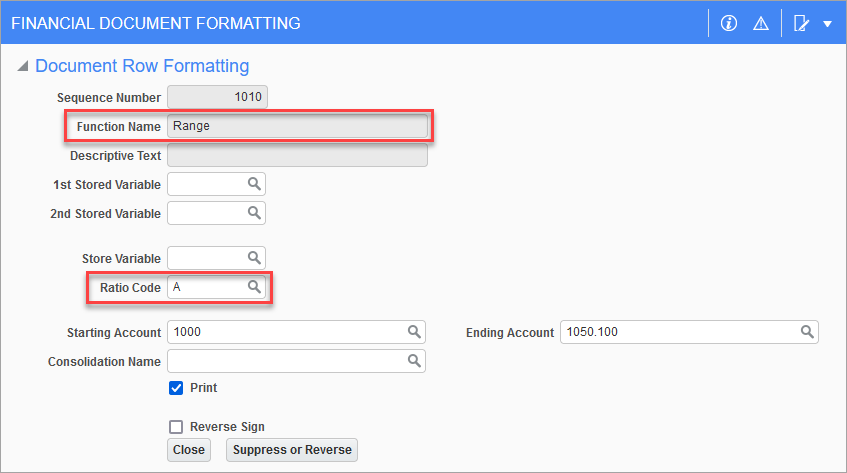
Task: Open Store Variable lookup magnifier
Action: coord(254,258)
